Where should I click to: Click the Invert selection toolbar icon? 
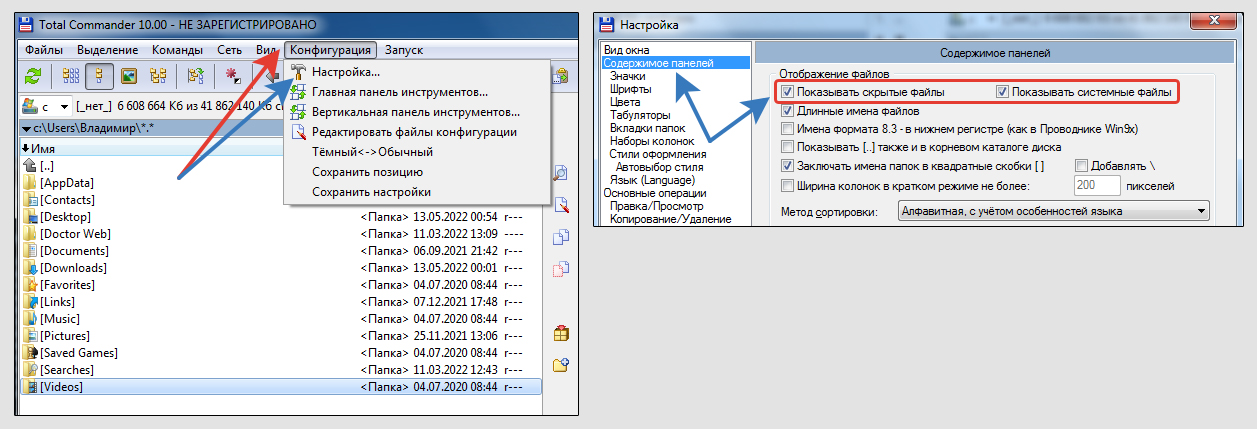tap(233, 76)
